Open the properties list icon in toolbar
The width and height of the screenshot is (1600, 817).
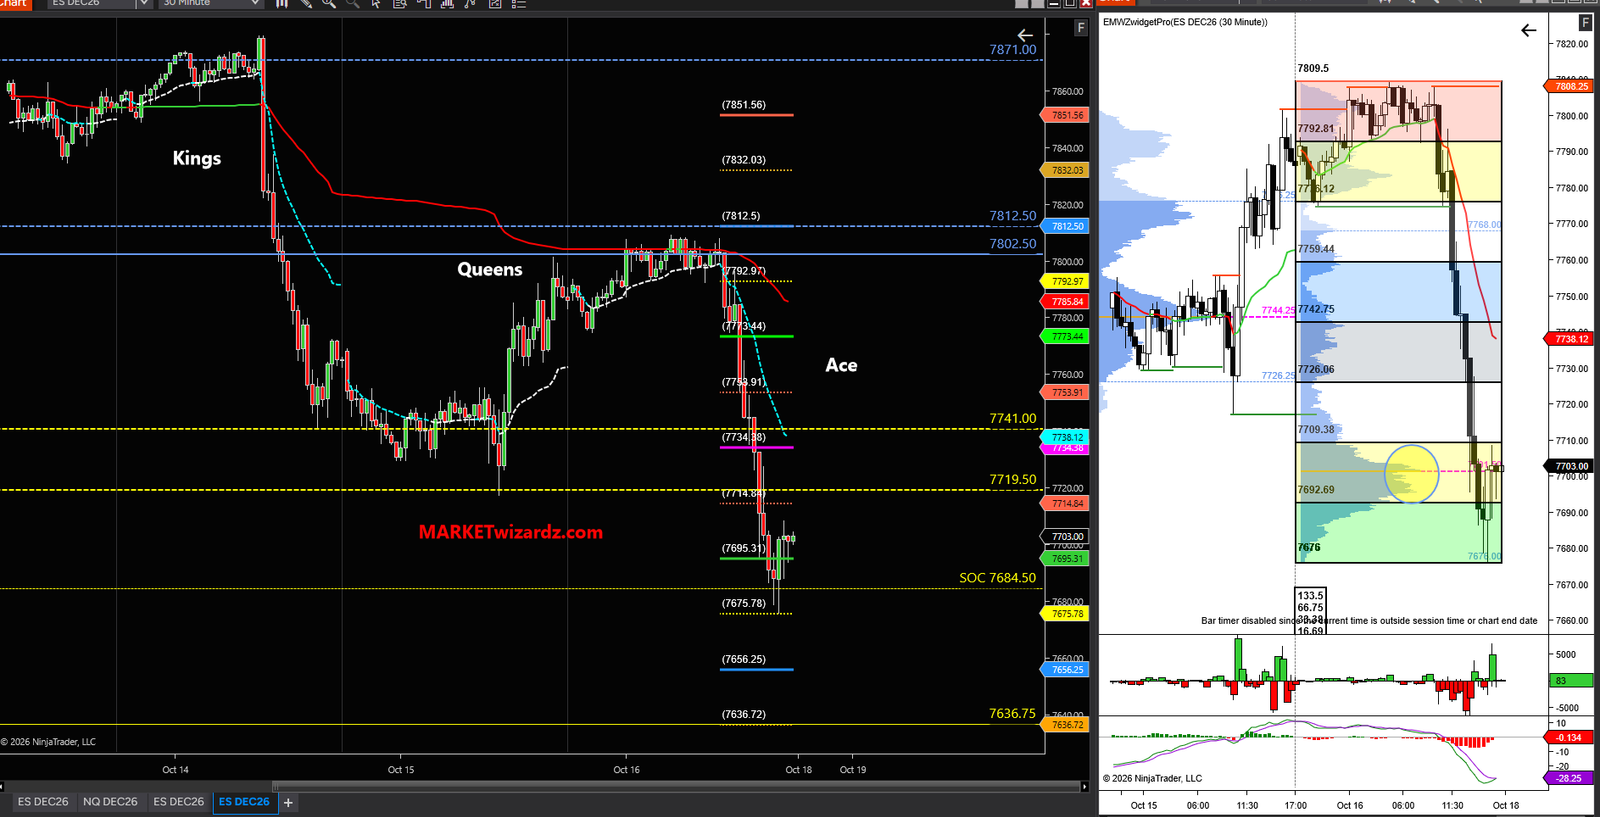coord(518,4)
